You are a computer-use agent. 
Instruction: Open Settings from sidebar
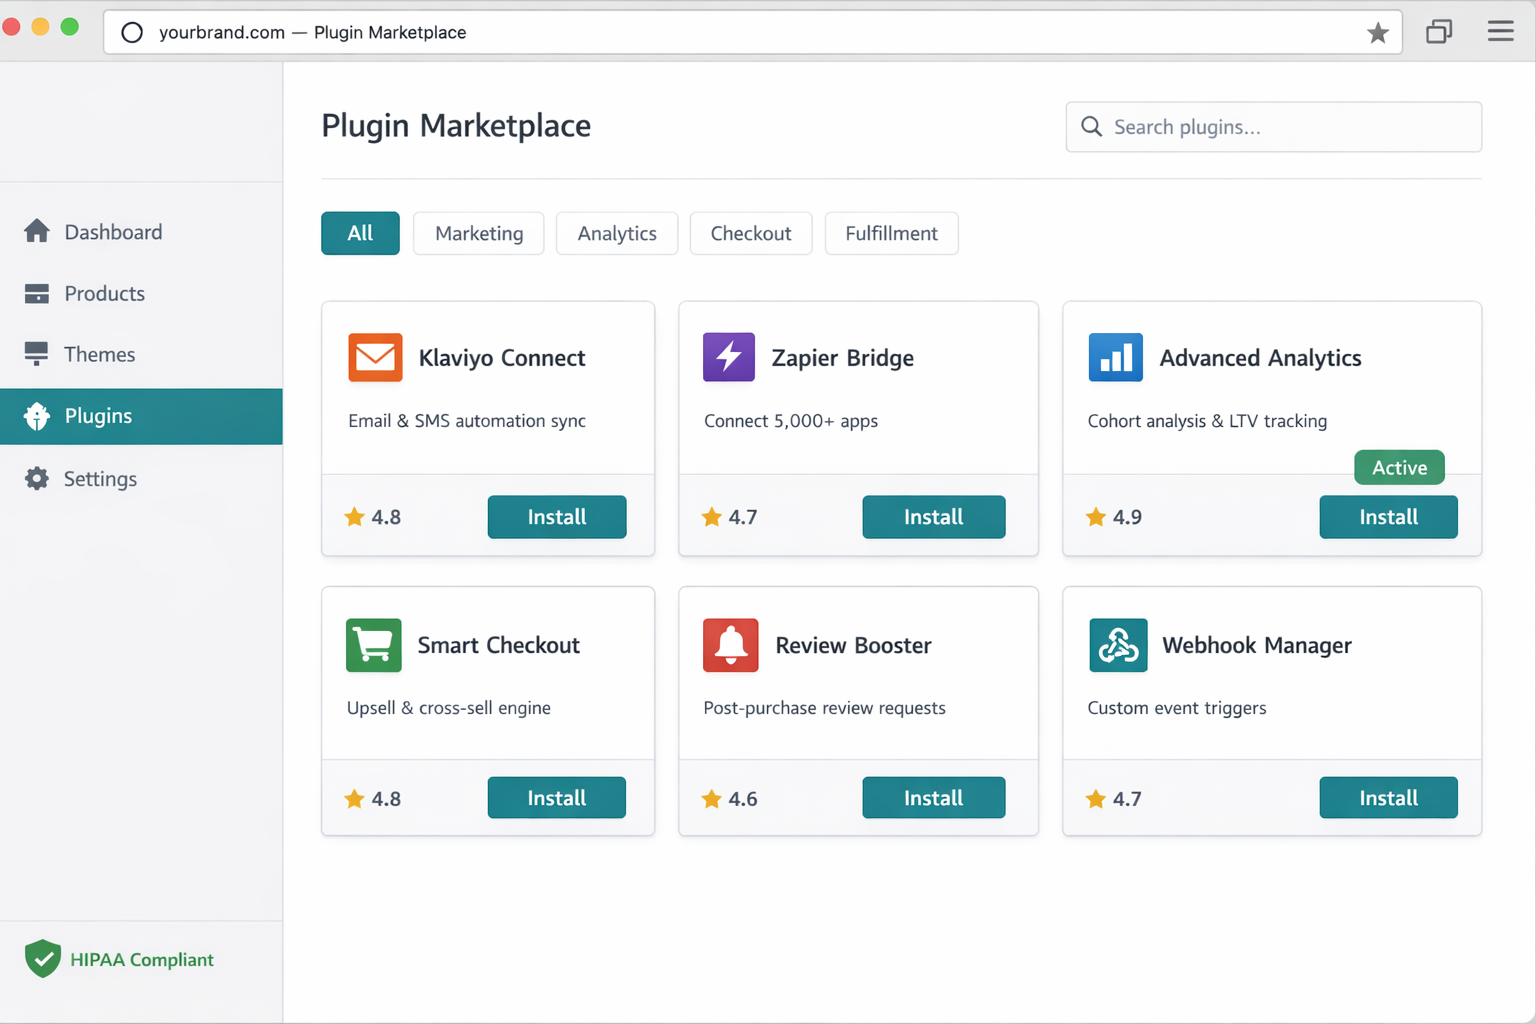tap(141, 479)
